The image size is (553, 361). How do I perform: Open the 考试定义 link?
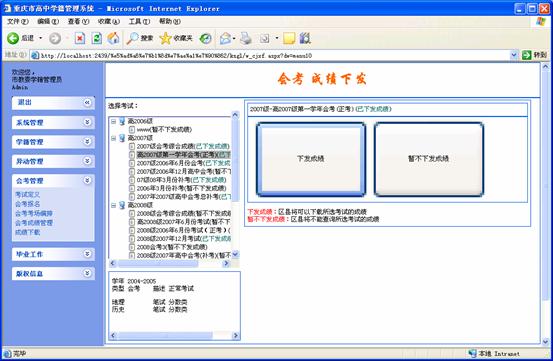tap(28, 195)
